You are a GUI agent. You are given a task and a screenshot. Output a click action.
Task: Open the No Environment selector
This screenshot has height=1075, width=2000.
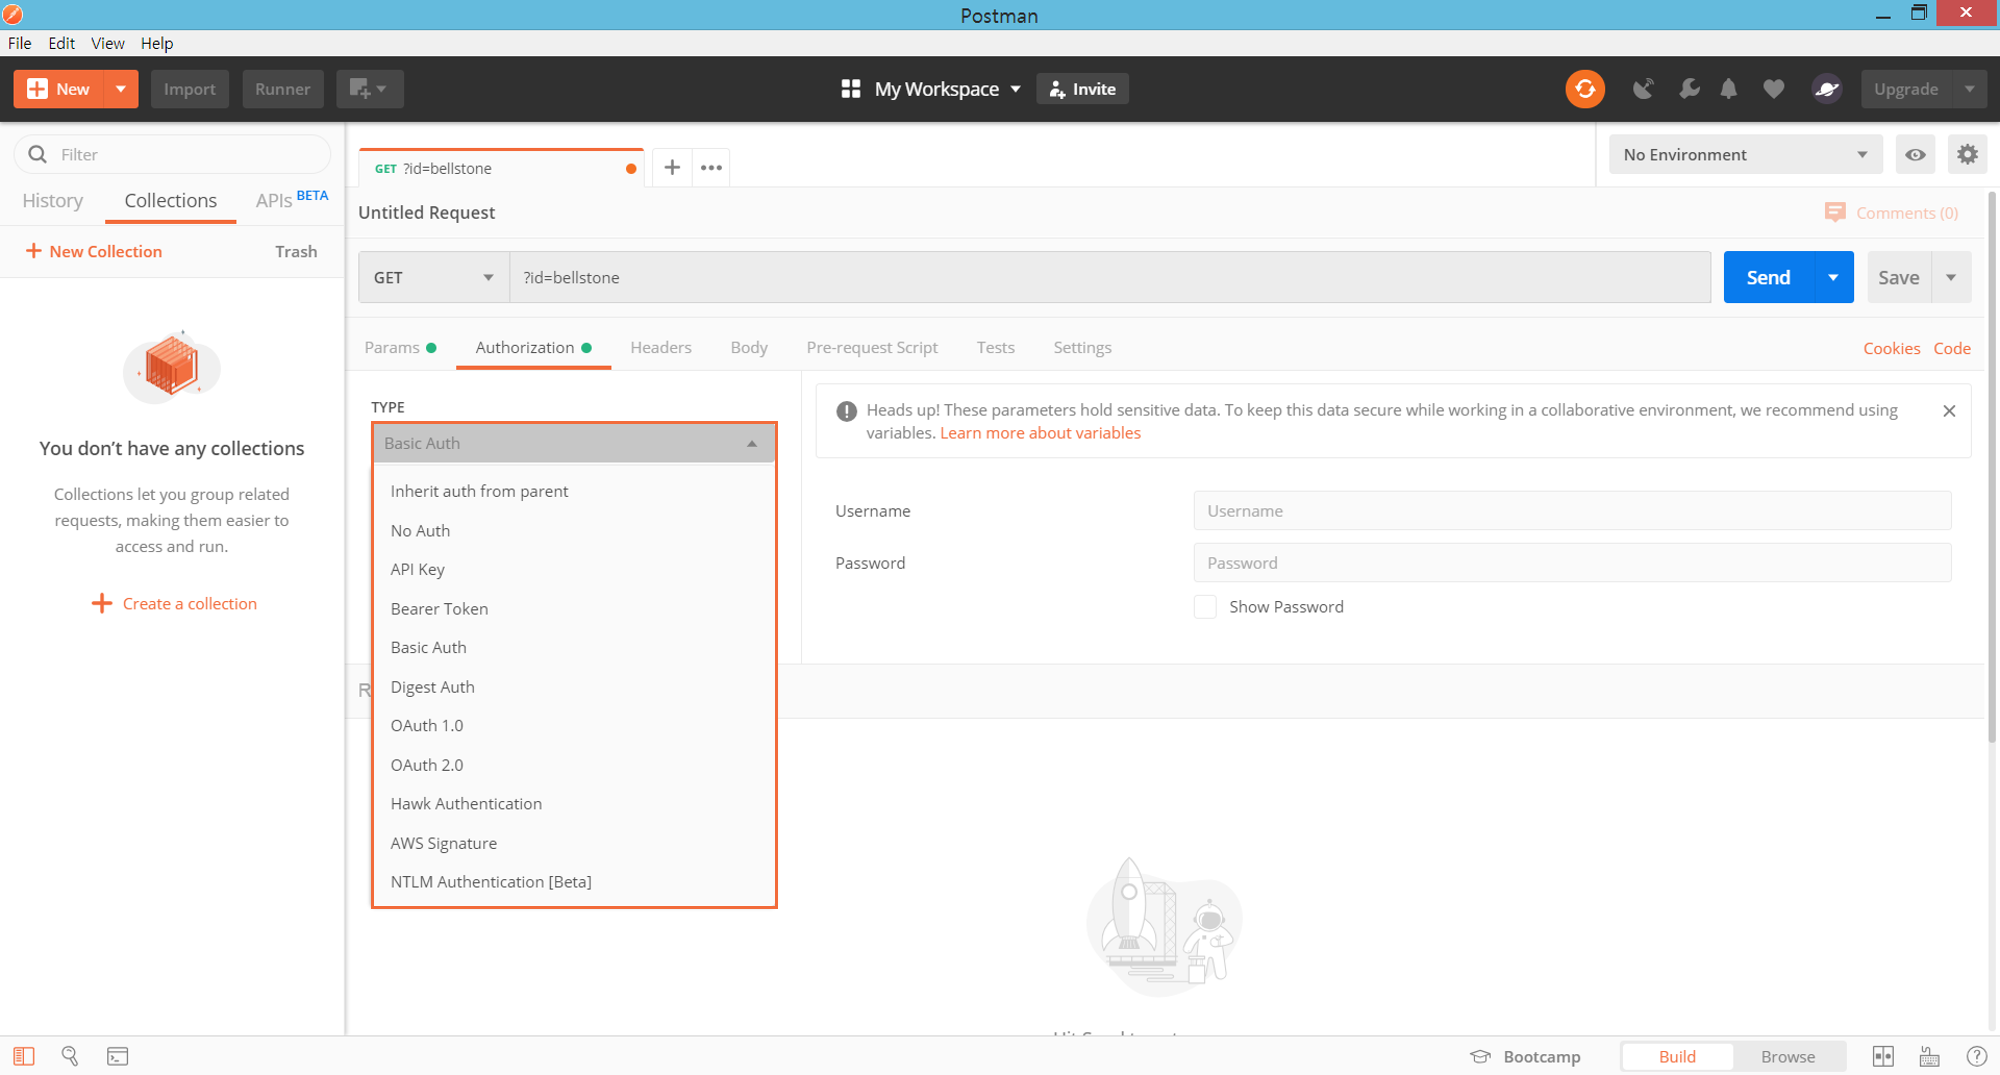[x=1745, y=154]
